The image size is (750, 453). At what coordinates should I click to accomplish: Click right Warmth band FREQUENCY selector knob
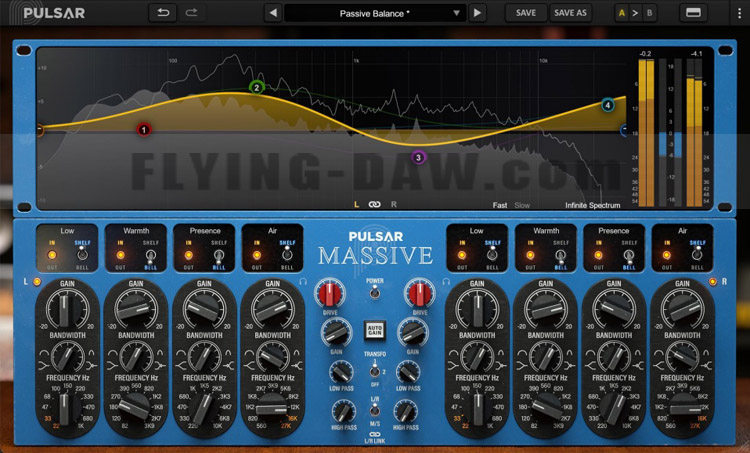pyautogui.click(x=546, y=408)
